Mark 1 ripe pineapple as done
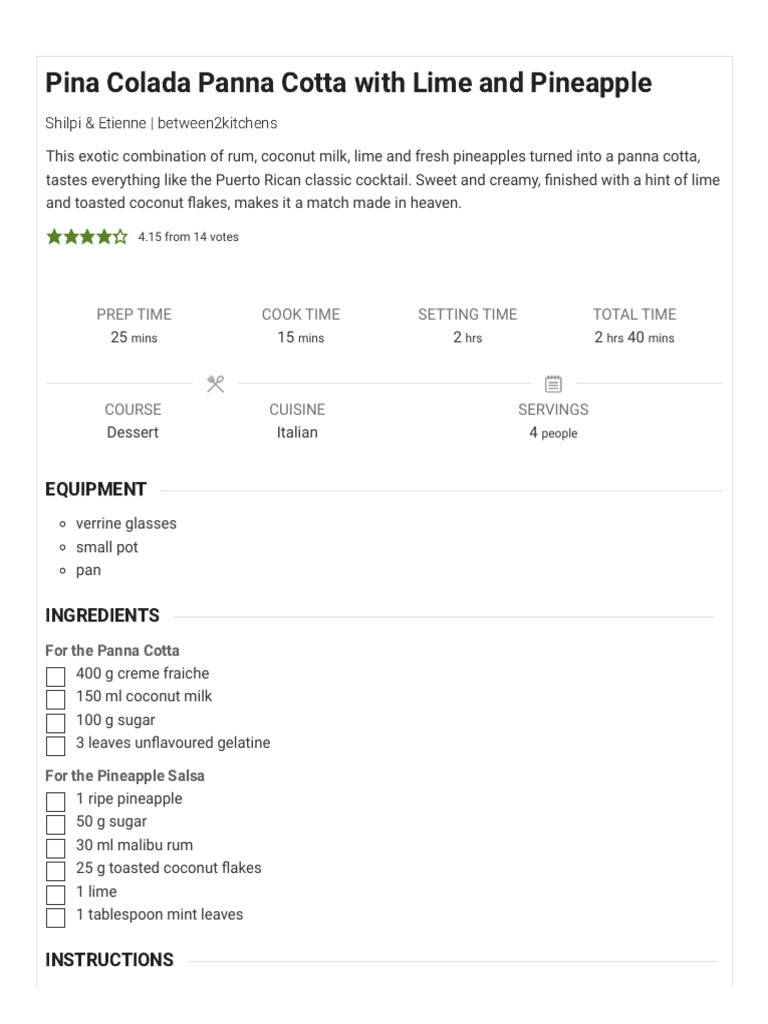 [x=56, y=801]
